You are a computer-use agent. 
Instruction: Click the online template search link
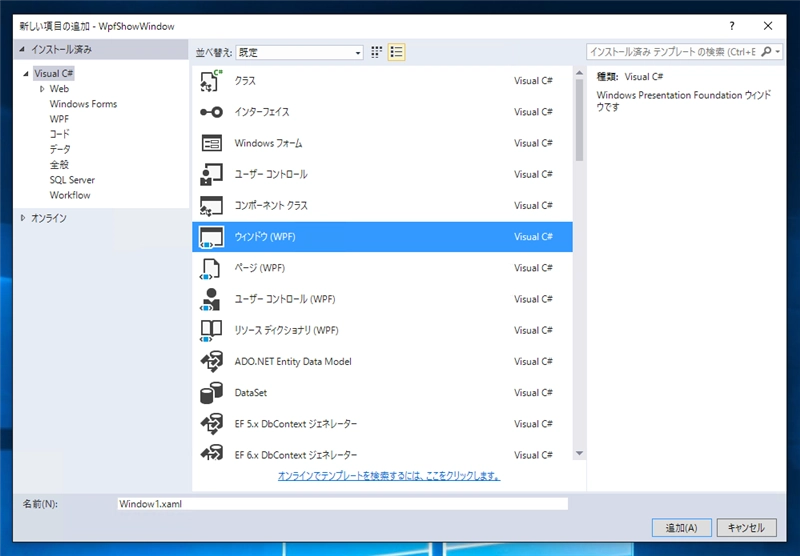(x=389, y=476)
